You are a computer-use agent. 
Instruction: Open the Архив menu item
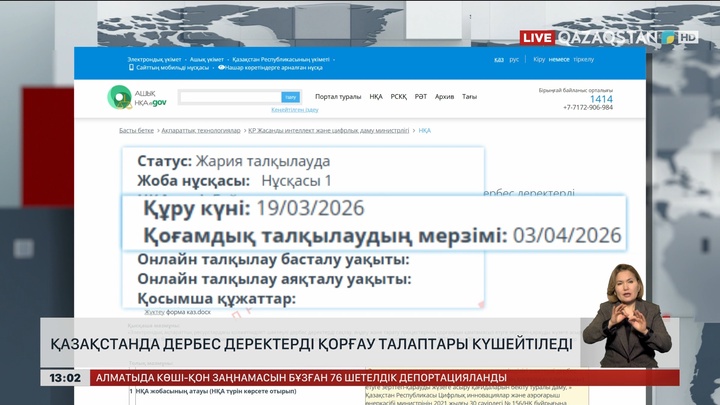[x=444, y=96]
